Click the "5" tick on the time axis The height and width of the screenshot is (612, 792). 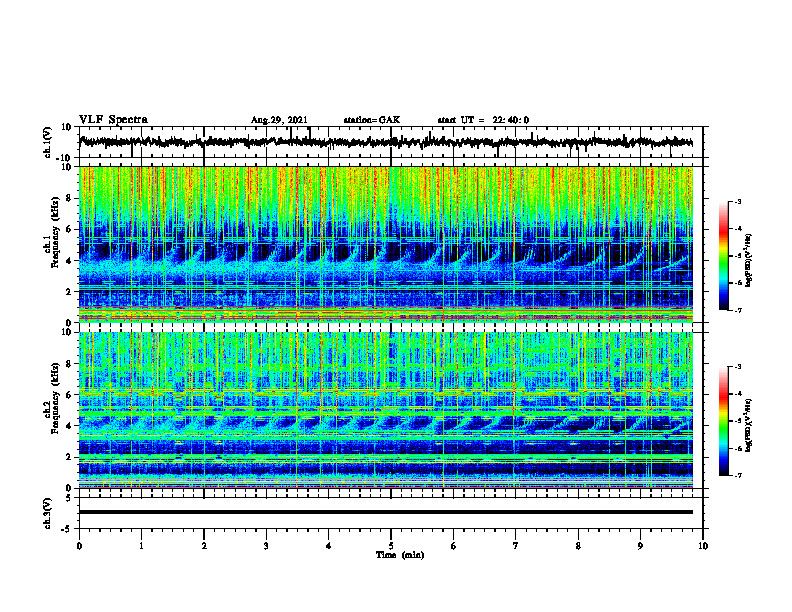391,546
